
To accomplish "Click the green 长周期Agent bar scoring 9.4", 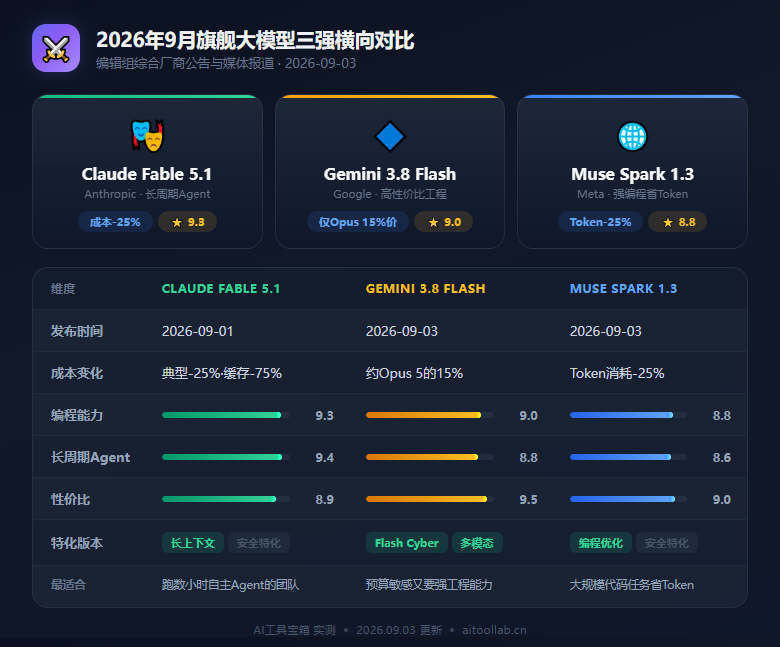I will click(x=226, y=457).
